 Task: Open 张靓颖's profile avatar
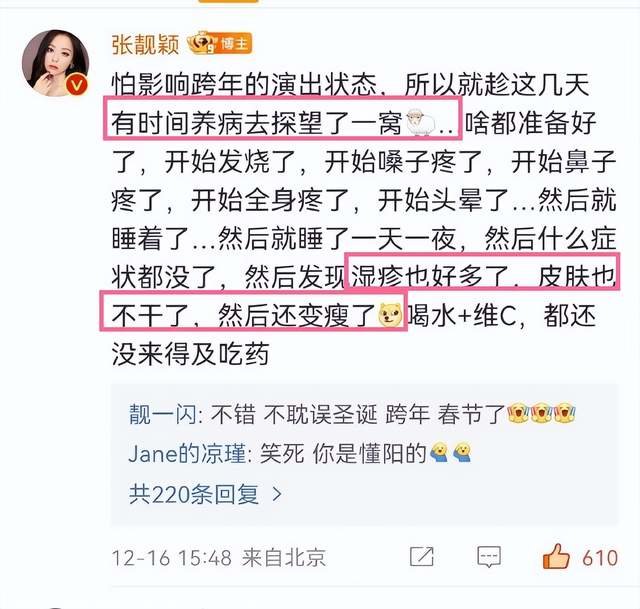point(56,63)
